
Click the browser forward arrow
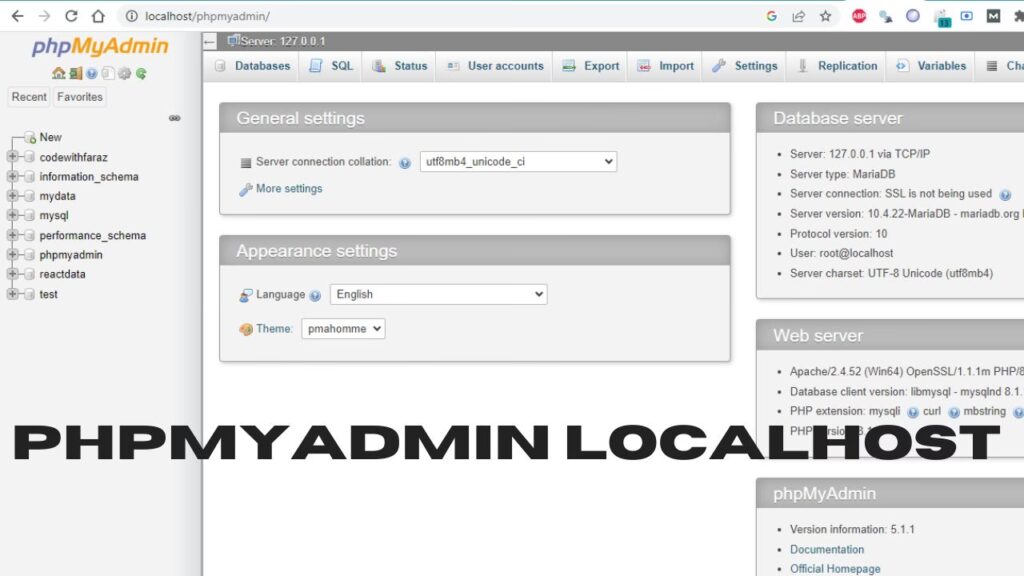coord(44,16)
